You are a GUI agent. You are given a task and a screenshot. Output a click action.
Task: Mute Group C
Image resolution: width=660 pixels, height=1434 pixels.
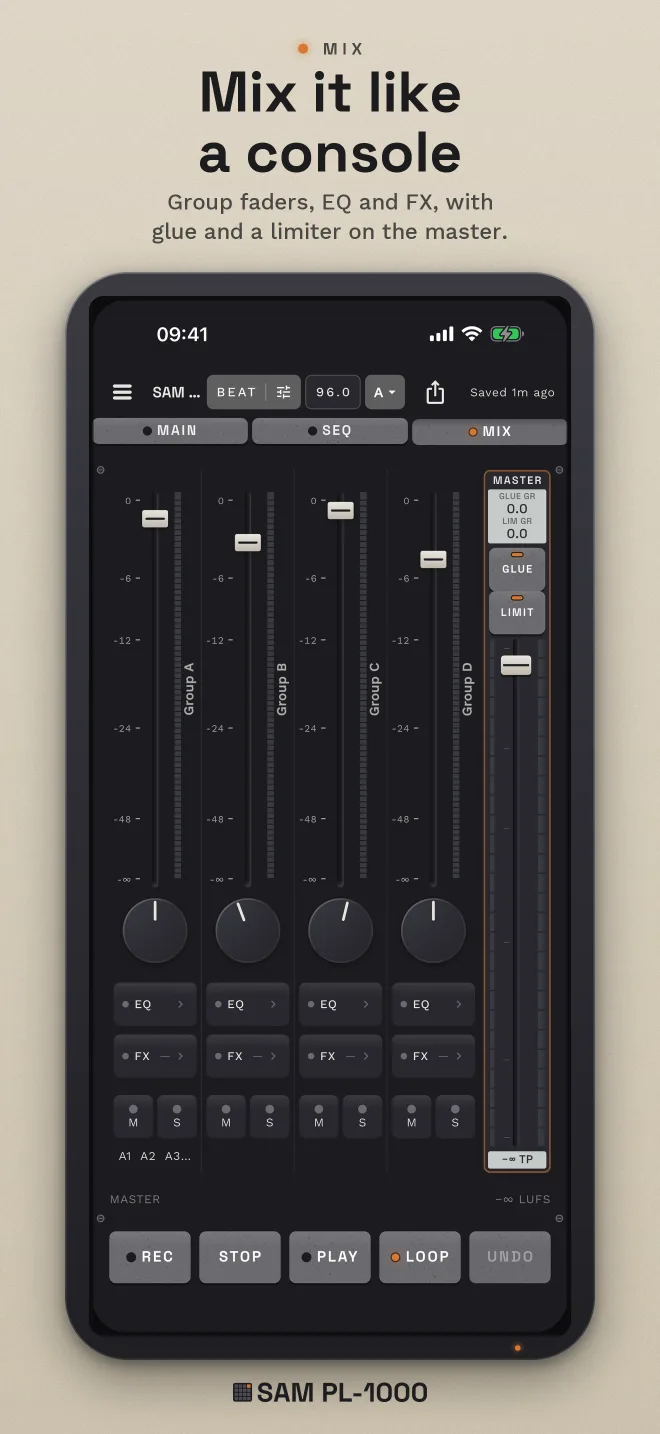click(319, 1116)
